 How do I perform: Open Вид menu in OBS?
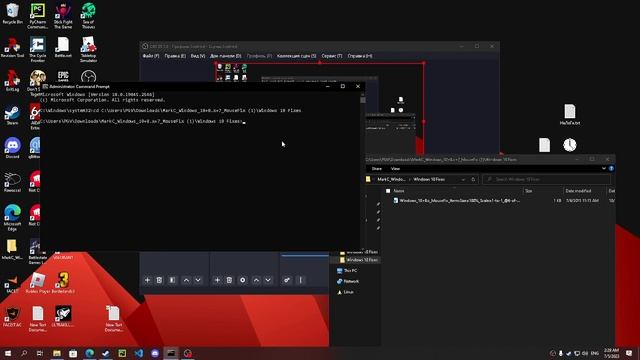pyautogui.click(x=198, y=56)
